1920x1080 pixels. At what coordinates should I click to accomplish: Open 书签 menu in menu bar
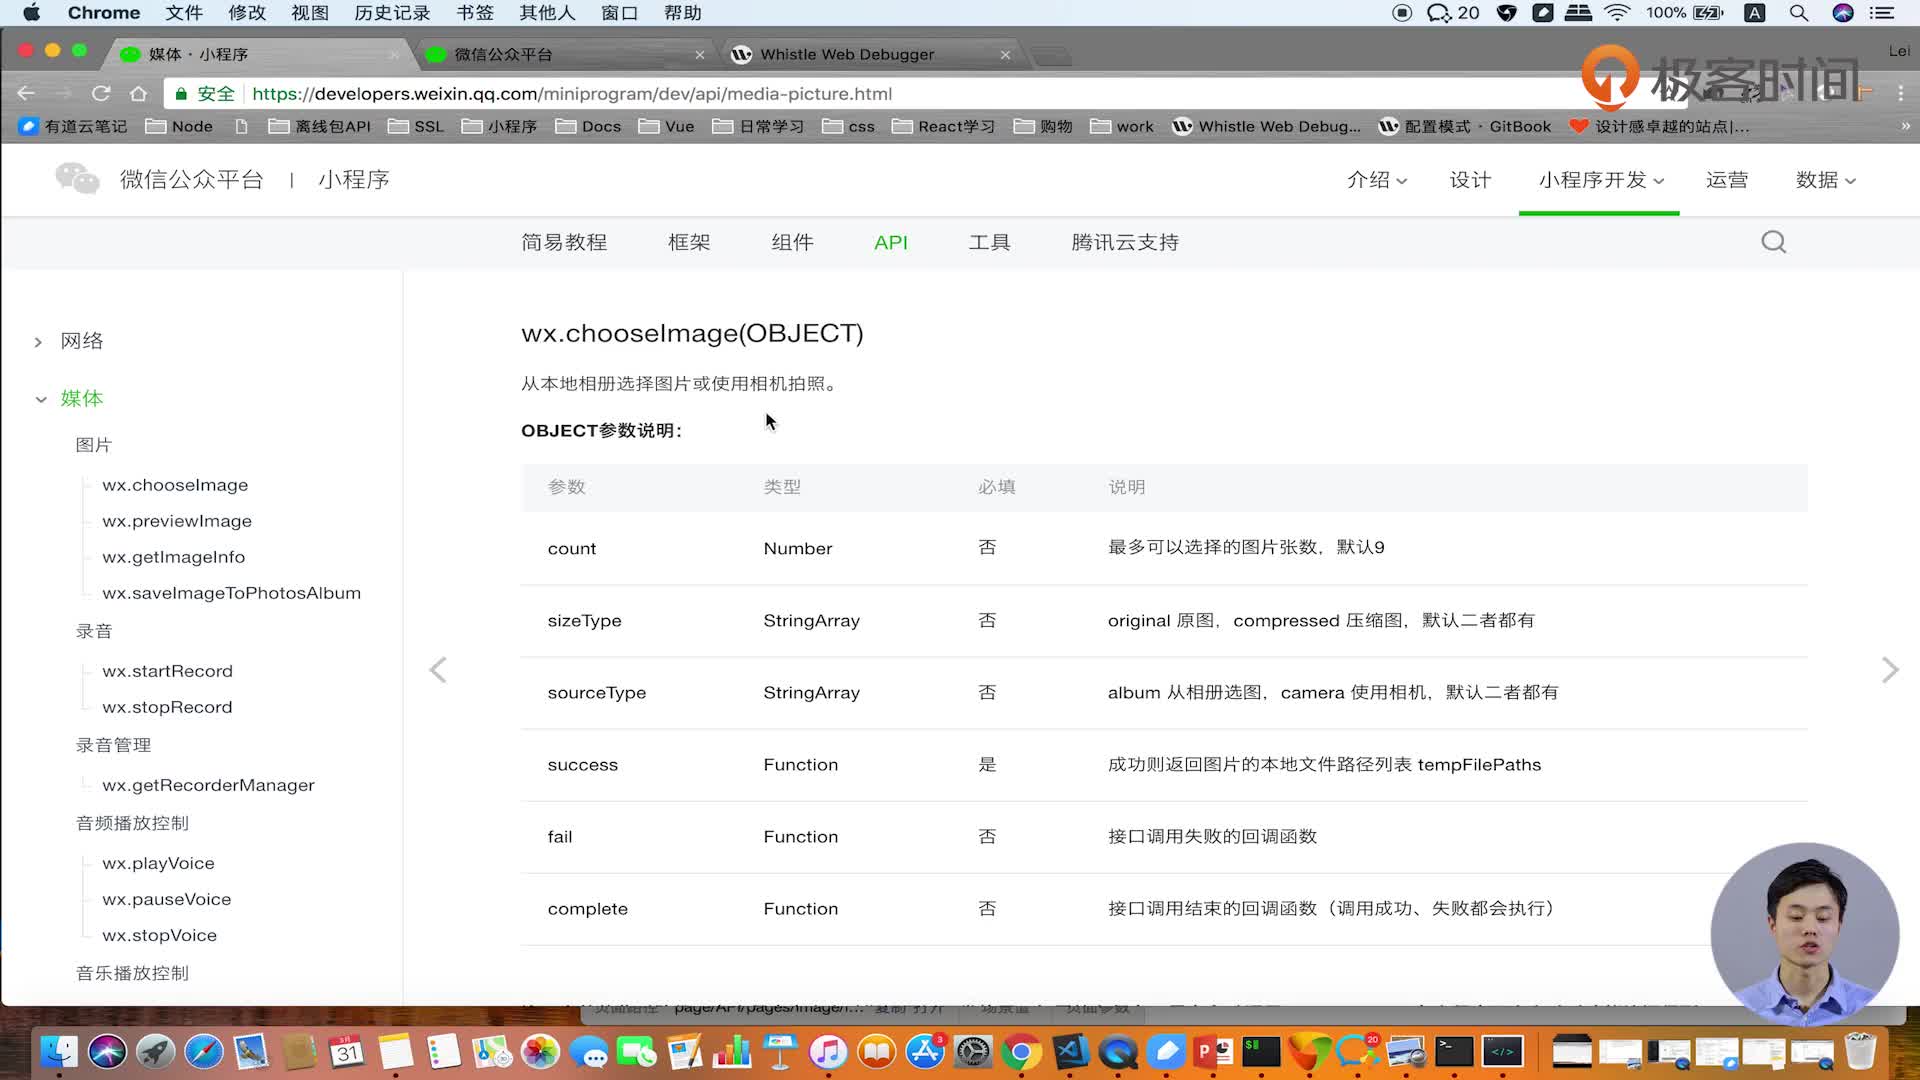[475, 13]
